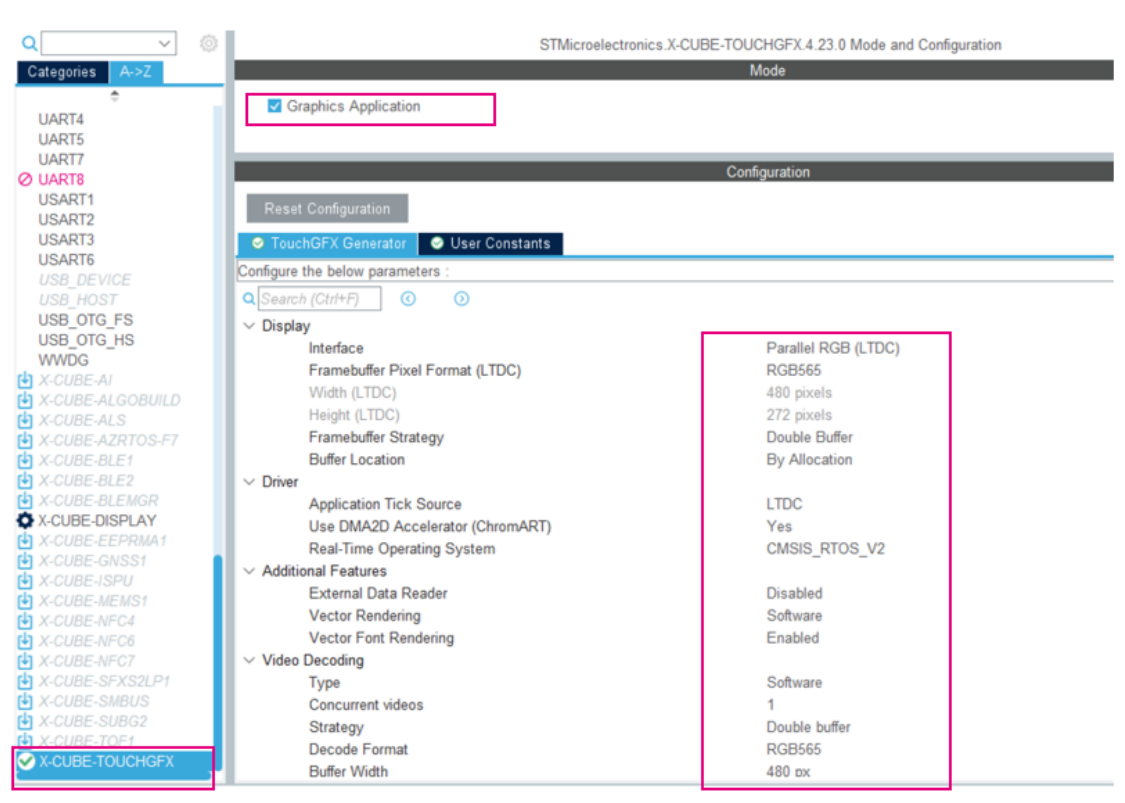Image resolution: width=1125 pixels, height=803 pixels.
Task: Click the Video Decoding Strategy value Double buffer
Action: (x=808, y=727)
